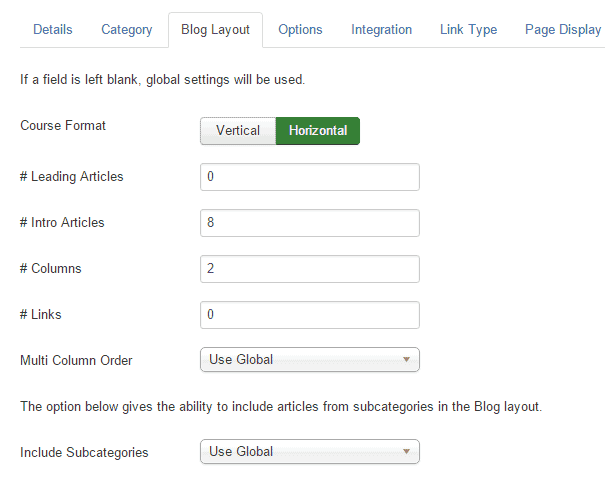Switch to the Link Type tab

point(468,30)
